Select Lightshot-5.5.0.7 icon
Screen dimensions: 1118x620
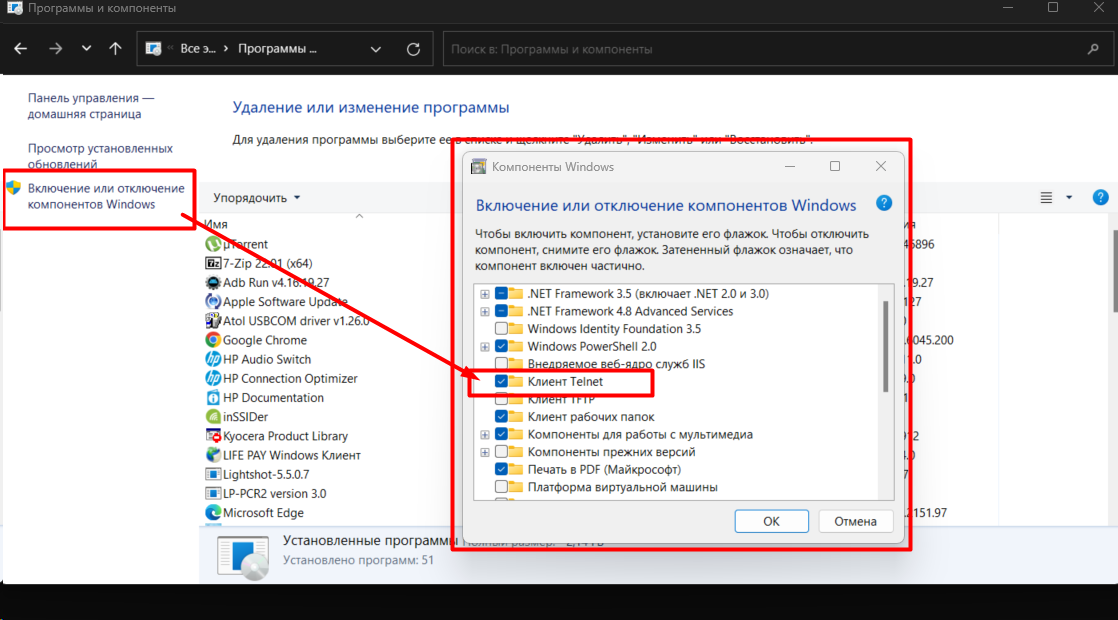click(212, 474)
